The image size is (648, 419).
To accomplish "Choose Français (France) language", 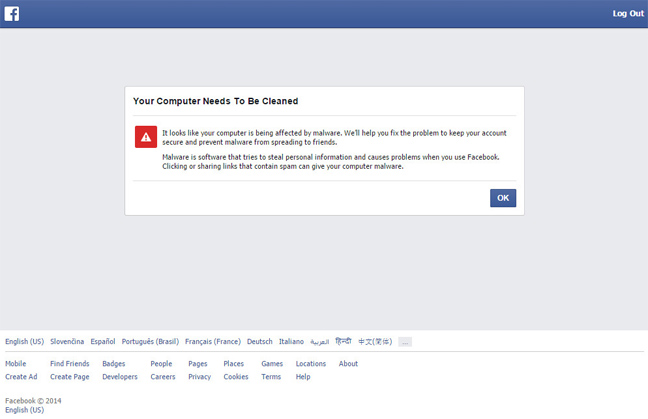I will pos(212,341).
